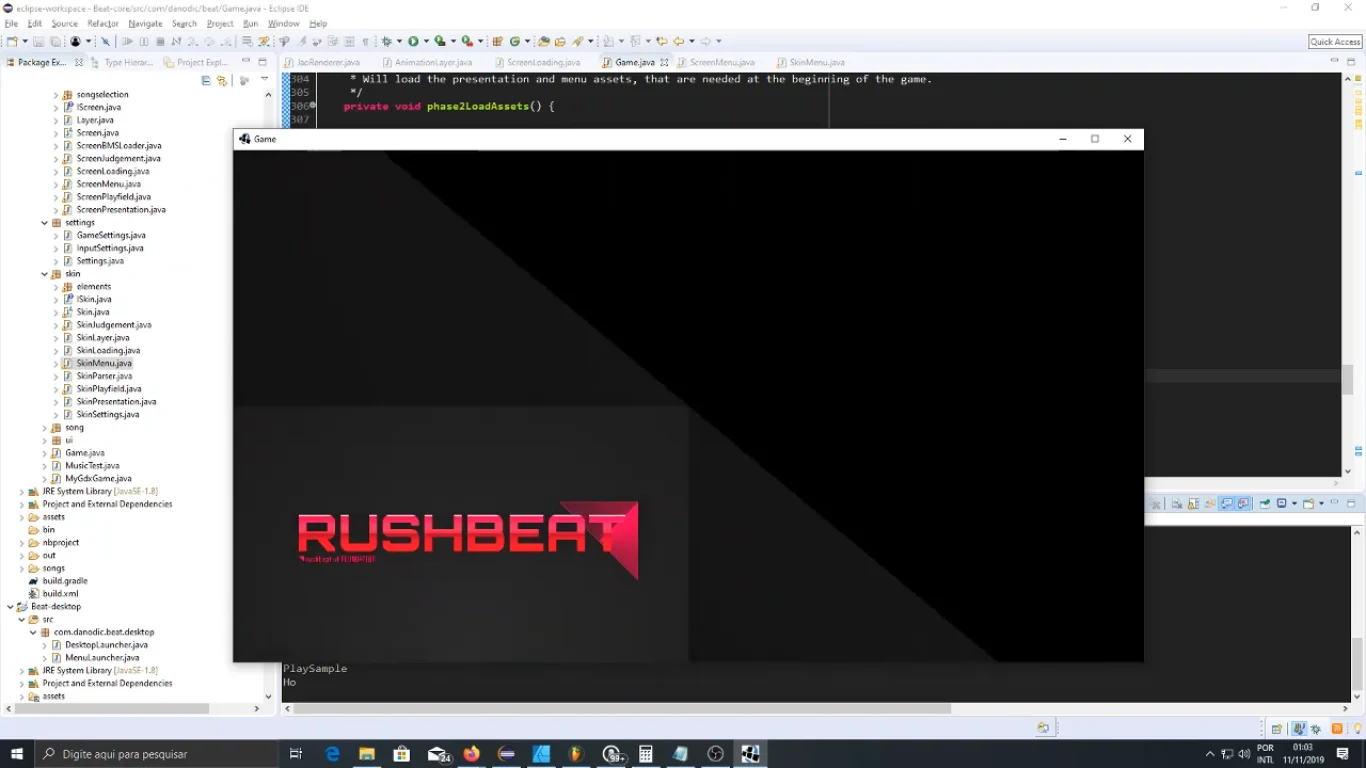
Task: Click the RUSHBEAT logo in Game window
Action: (468, 540)
